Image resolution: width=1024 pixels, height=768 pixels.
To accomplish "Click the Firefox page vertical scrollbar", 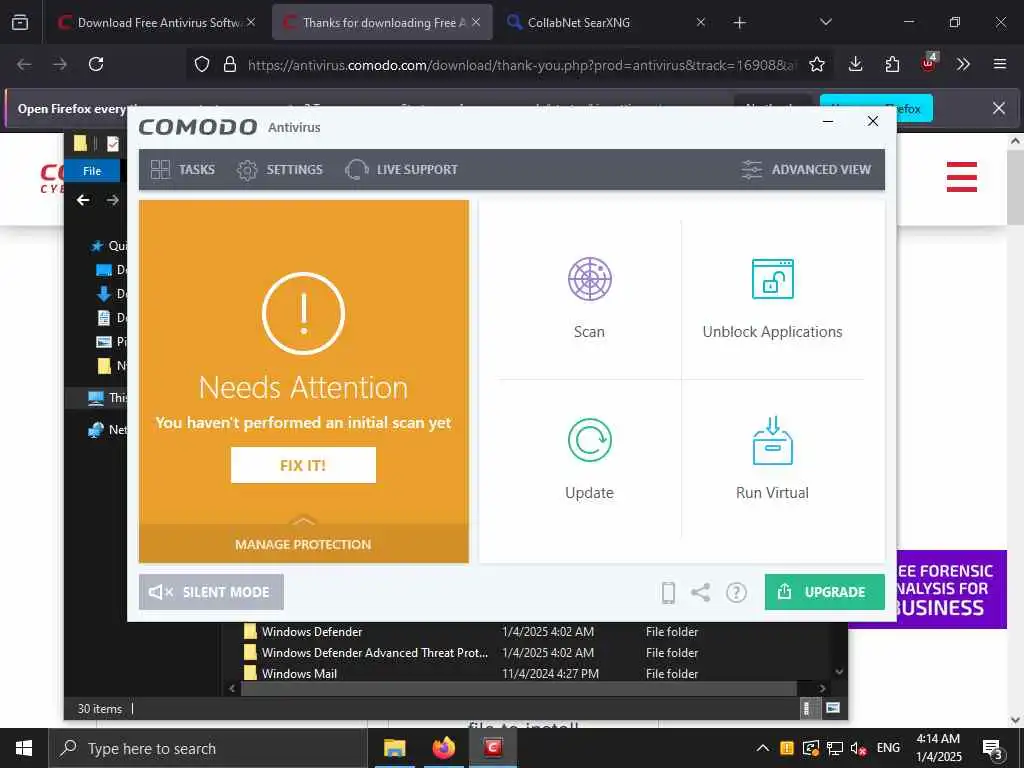I will (1015, 186).
